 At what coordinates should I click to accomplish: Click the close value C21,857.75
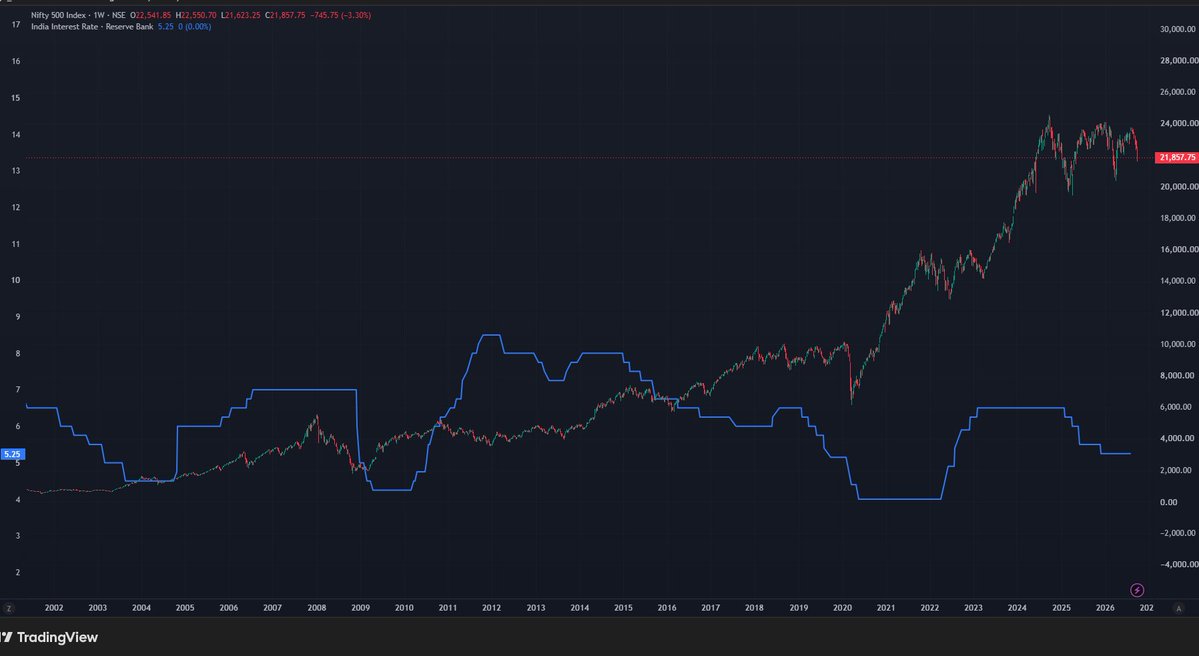[285, 15]
